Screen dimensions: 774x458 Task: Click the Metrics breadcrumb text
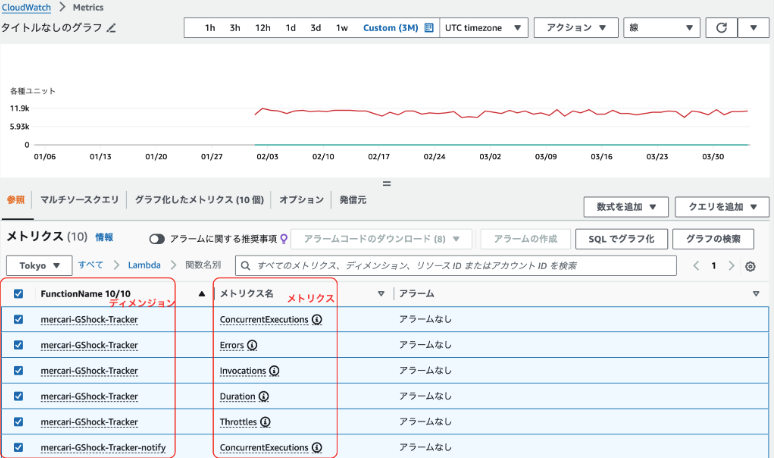88,7
